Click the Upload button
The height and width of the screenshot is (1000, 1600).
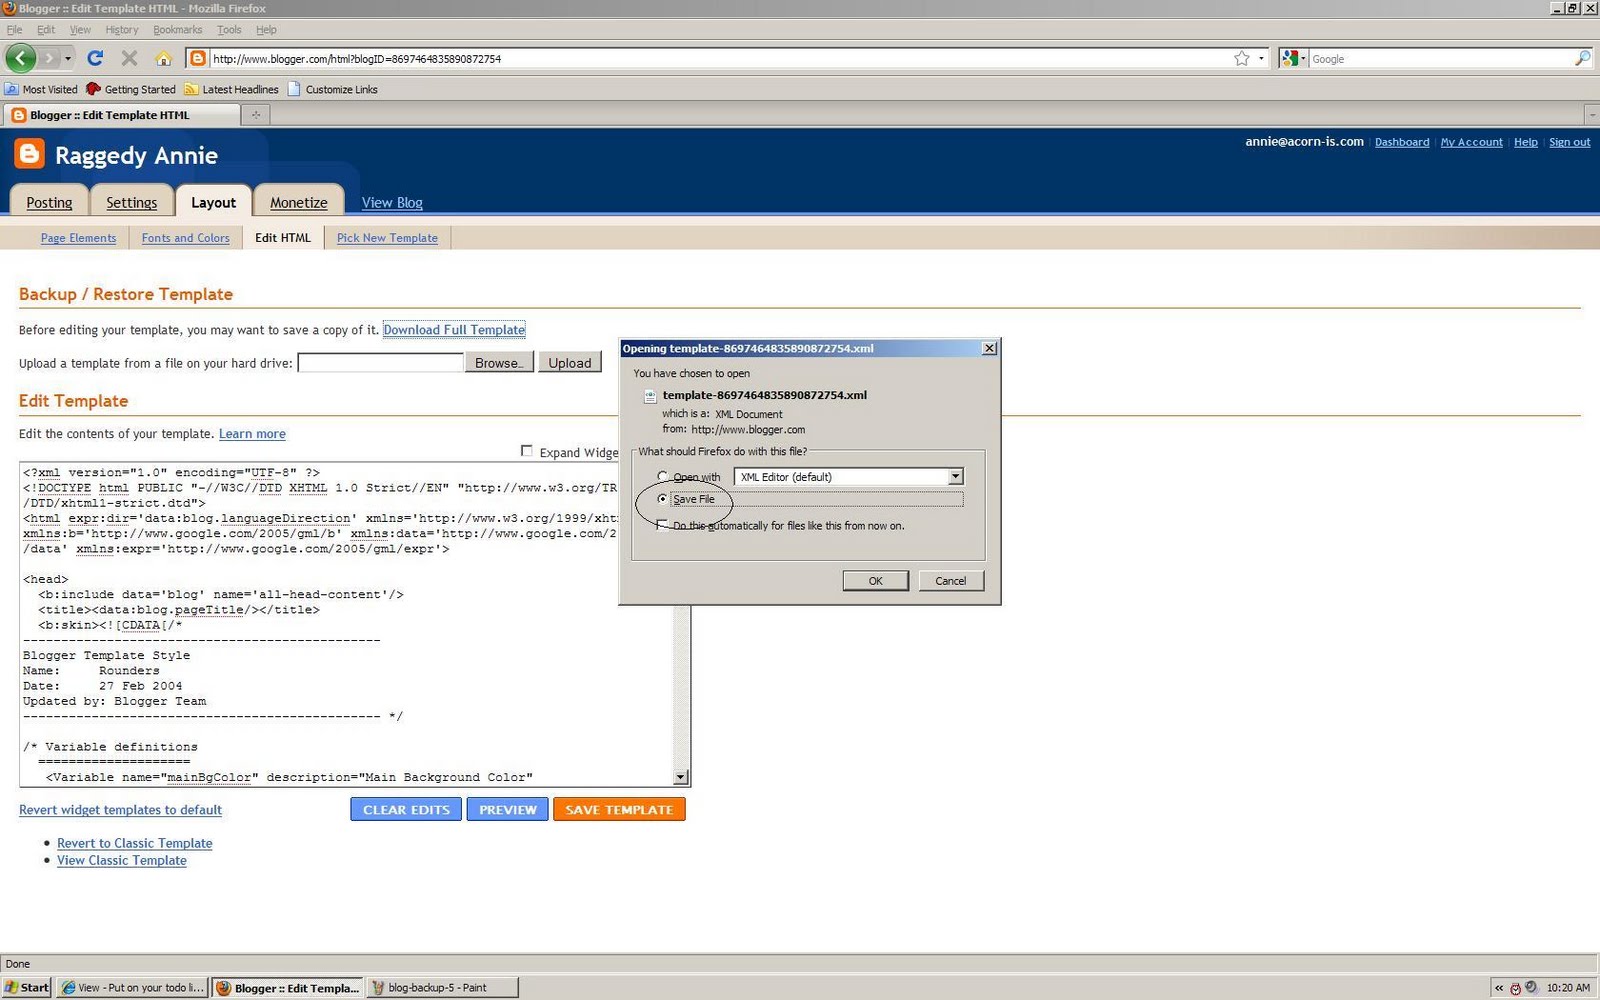pyautogui.click(x=570, y=362)
